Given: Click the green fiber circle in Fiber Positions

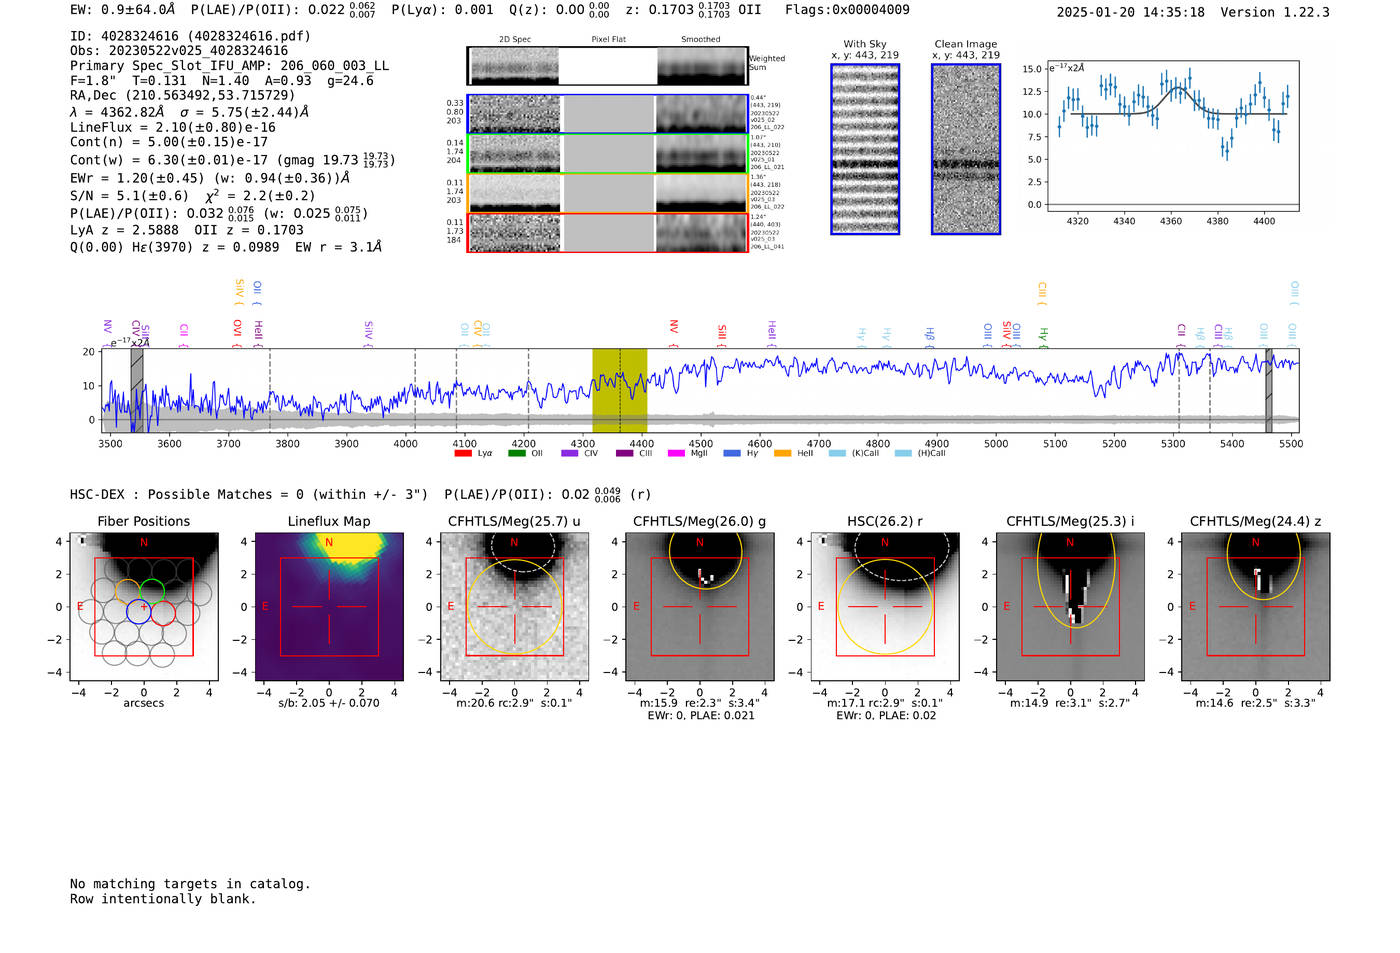Looking at the screenshot, I should 152,591.
